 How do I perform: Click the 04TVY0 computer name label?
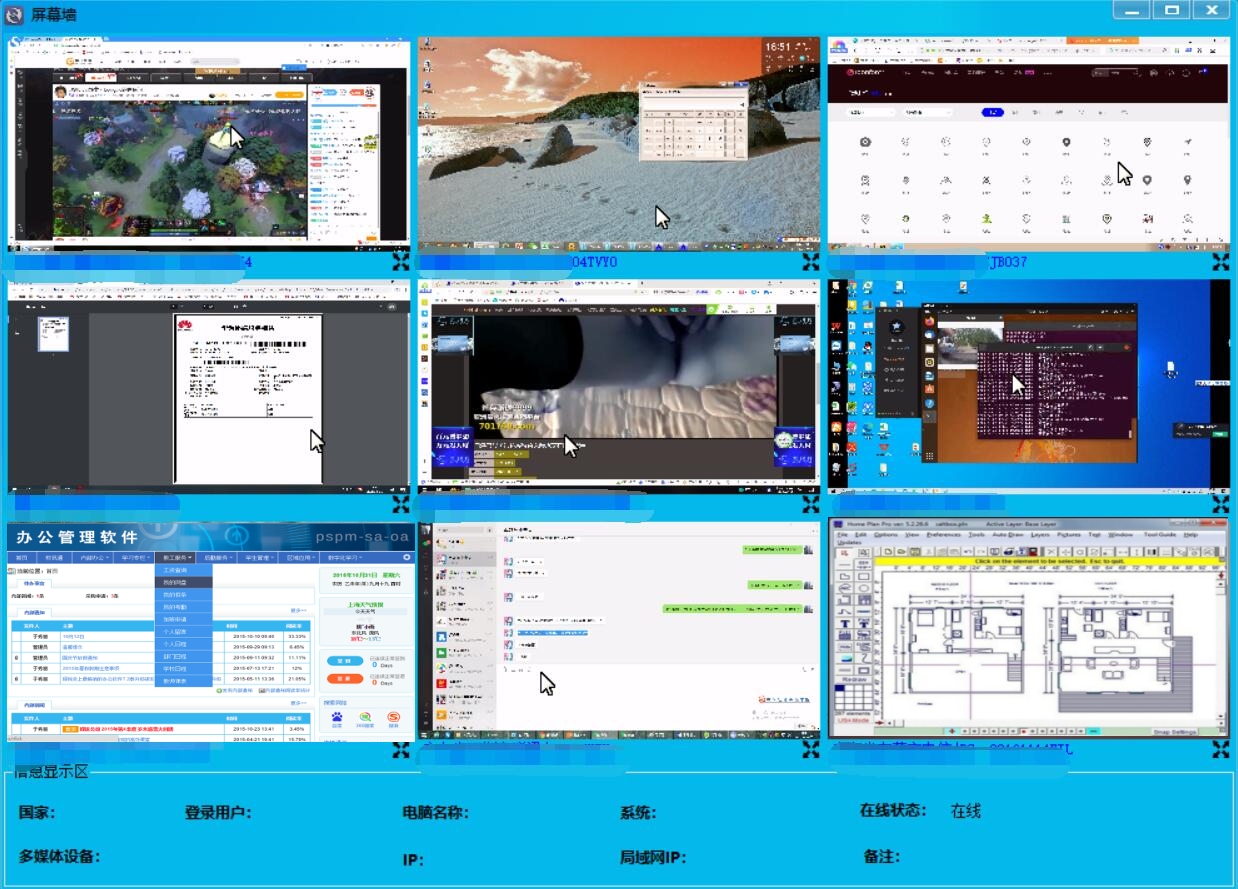tap(594, 263)
